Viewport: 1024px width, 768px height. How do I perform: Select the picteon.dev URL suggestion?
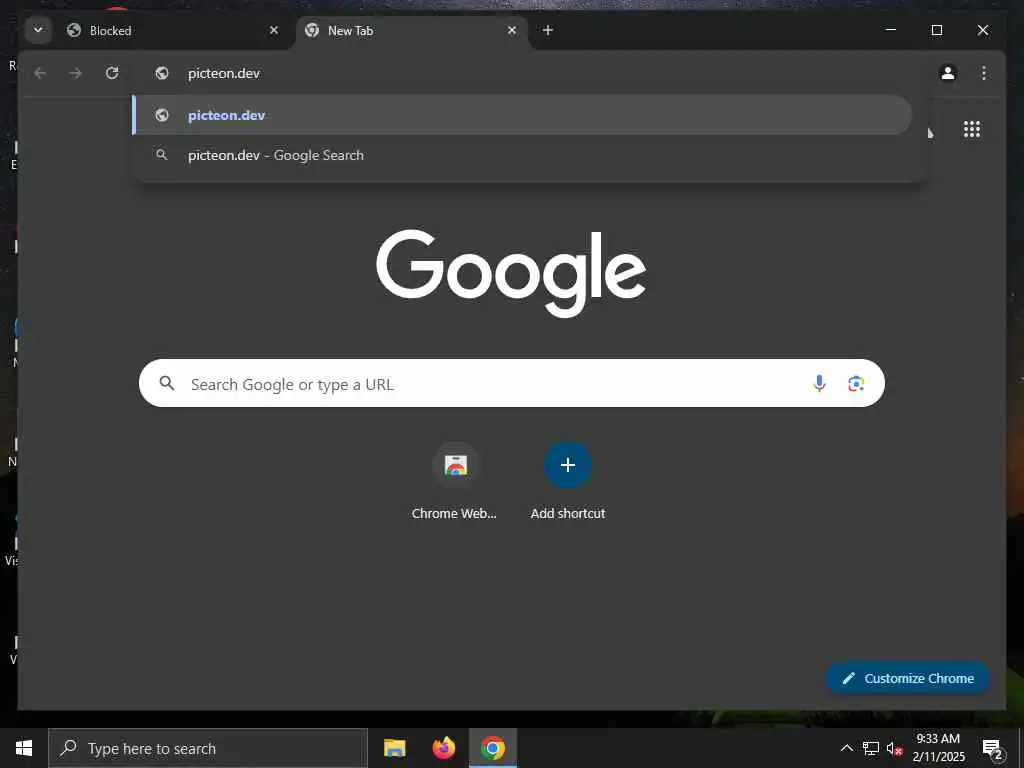pyautogui.click(x=522, y=116)
